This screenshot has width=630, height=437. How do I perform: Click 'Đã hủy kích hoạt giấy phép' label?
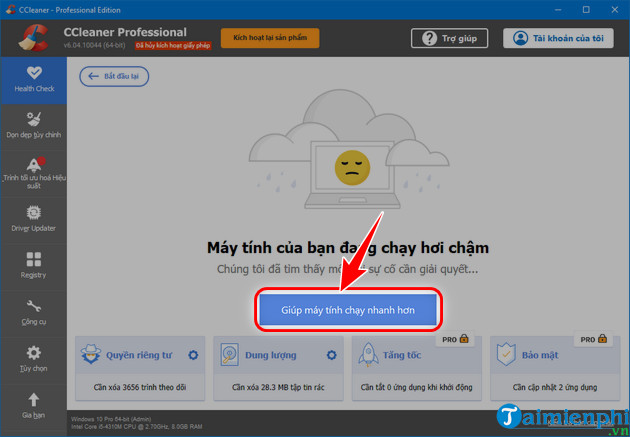point(173,45)
